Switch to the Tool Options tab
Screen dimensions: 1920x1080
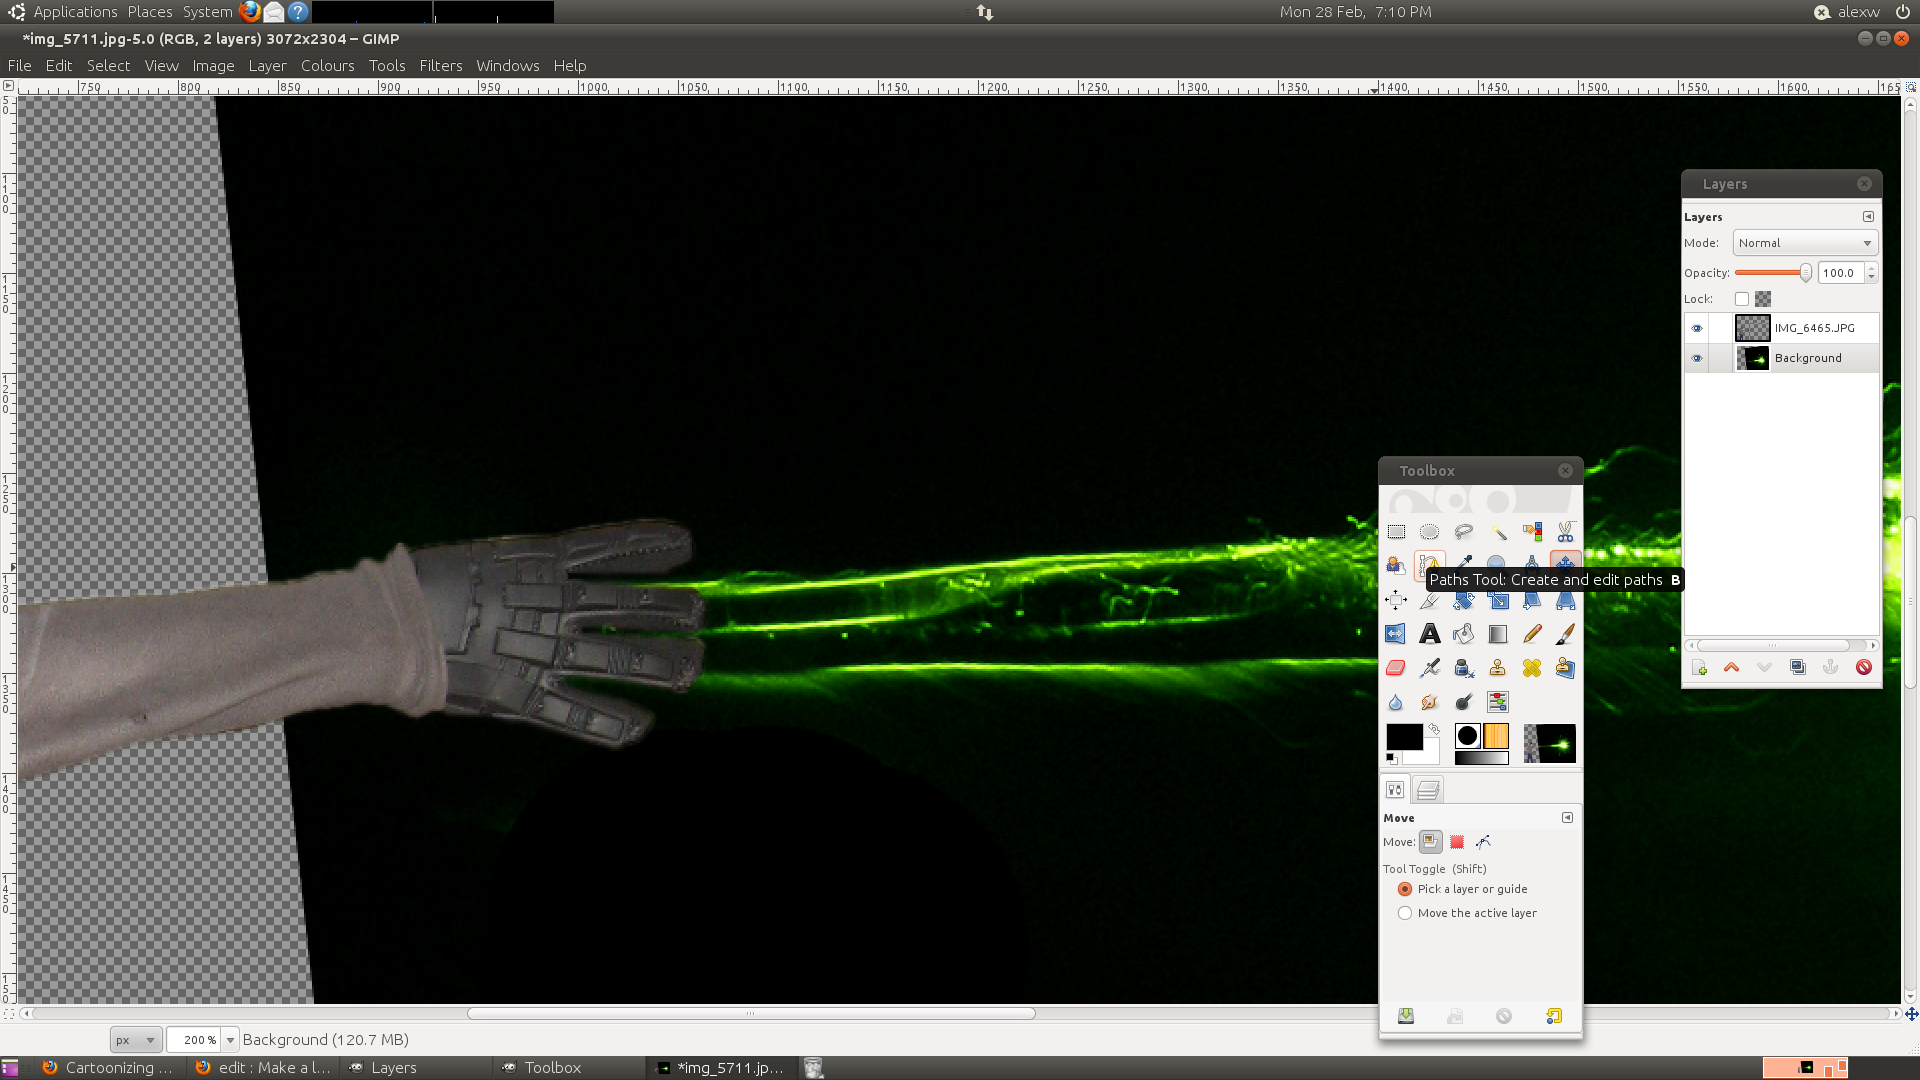(1395, 790)
